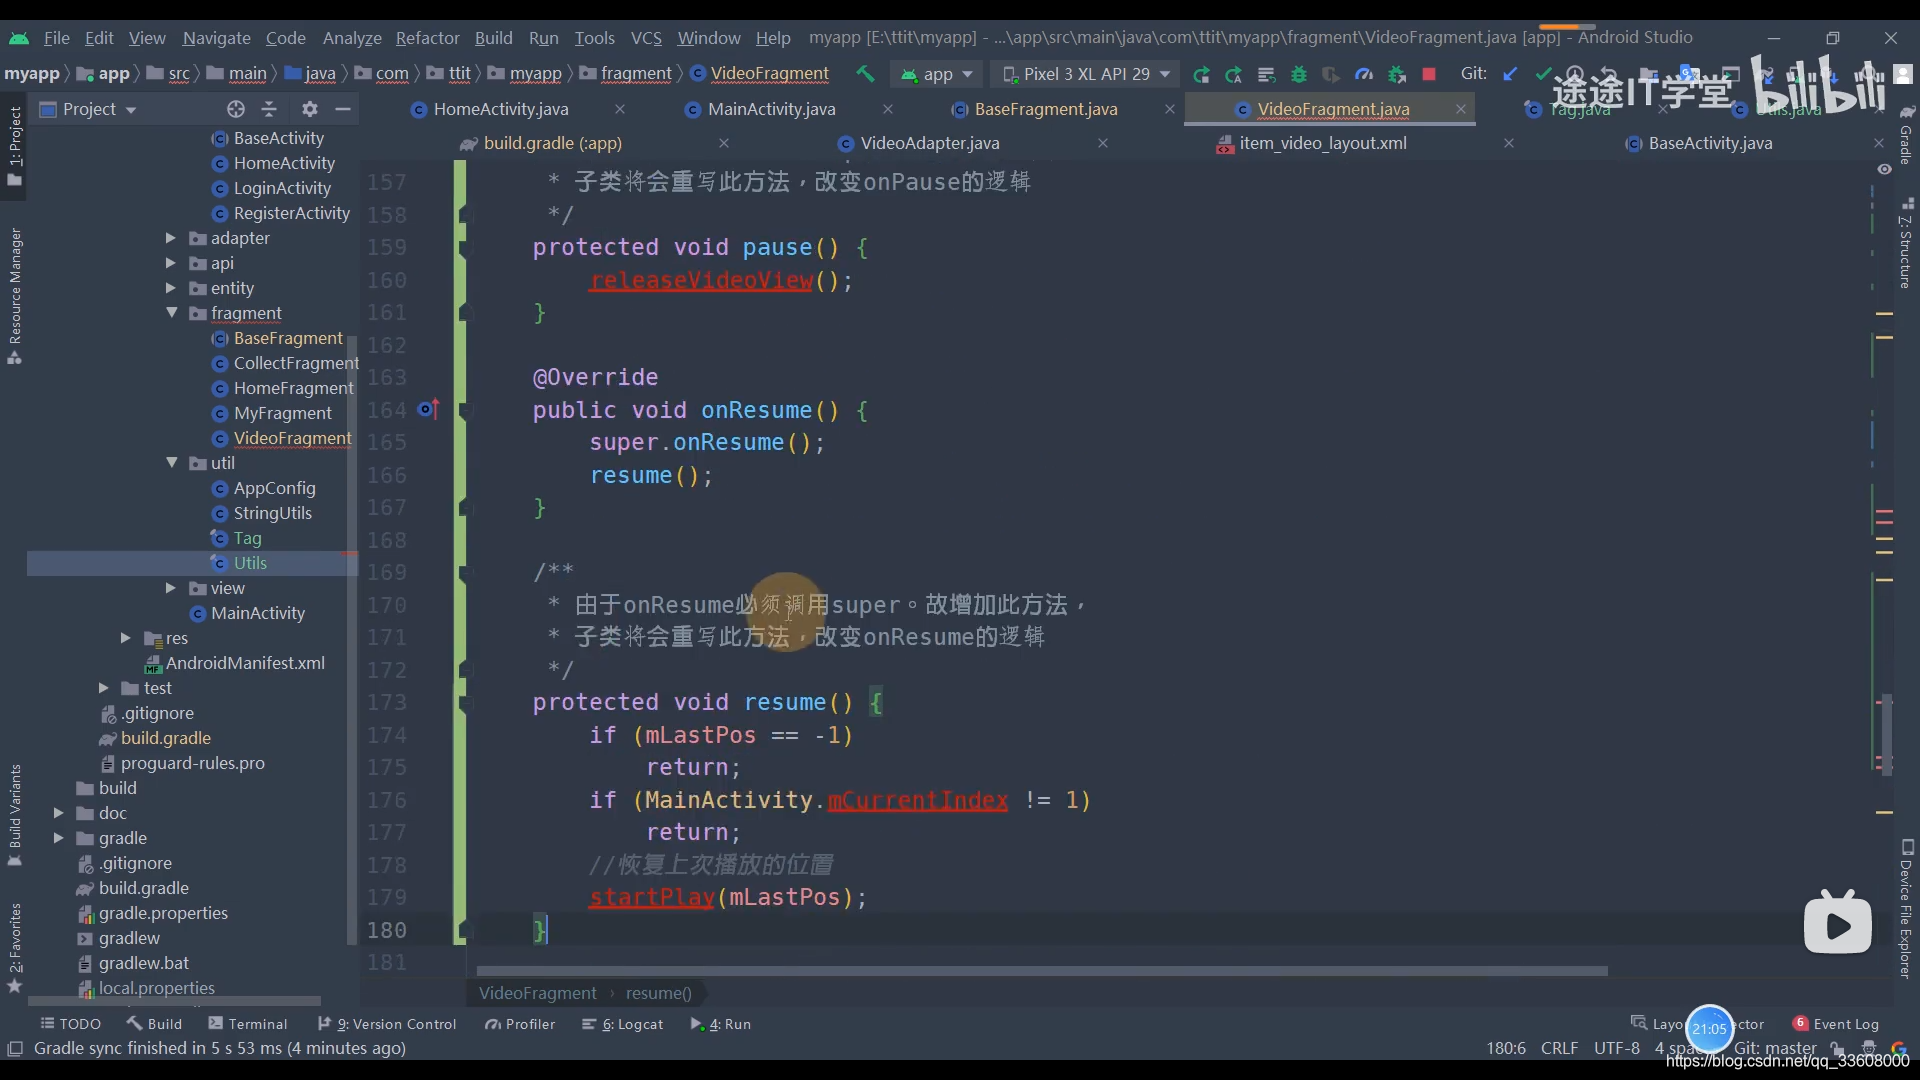Expand the gradle folder

[x=58, y=838]
